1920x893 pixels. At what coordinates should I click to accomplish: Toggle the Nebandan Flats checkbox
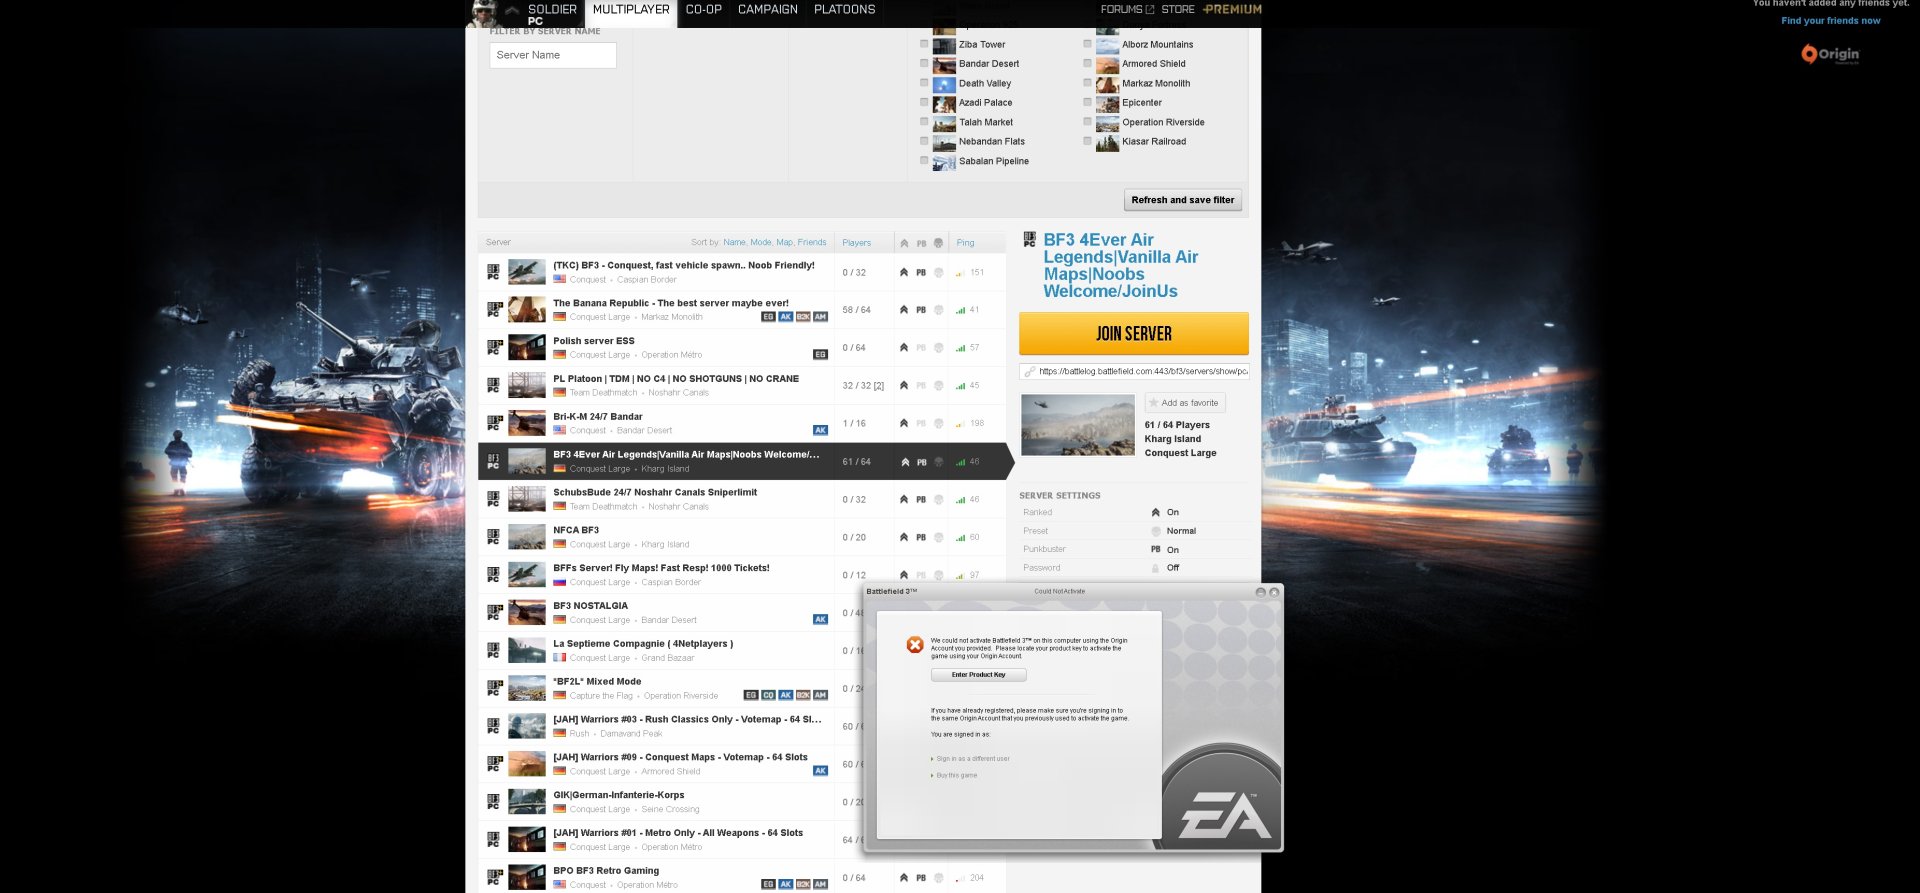[924, 141]
